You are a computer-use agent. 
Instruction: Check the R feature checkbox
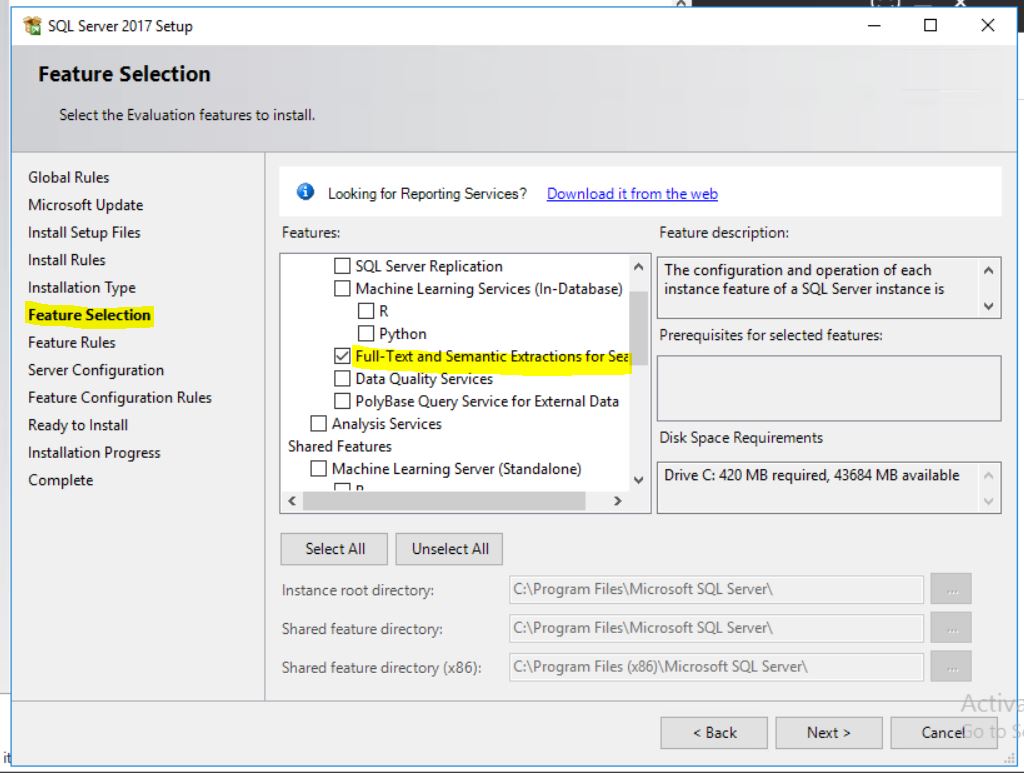[x=367, y=310]
